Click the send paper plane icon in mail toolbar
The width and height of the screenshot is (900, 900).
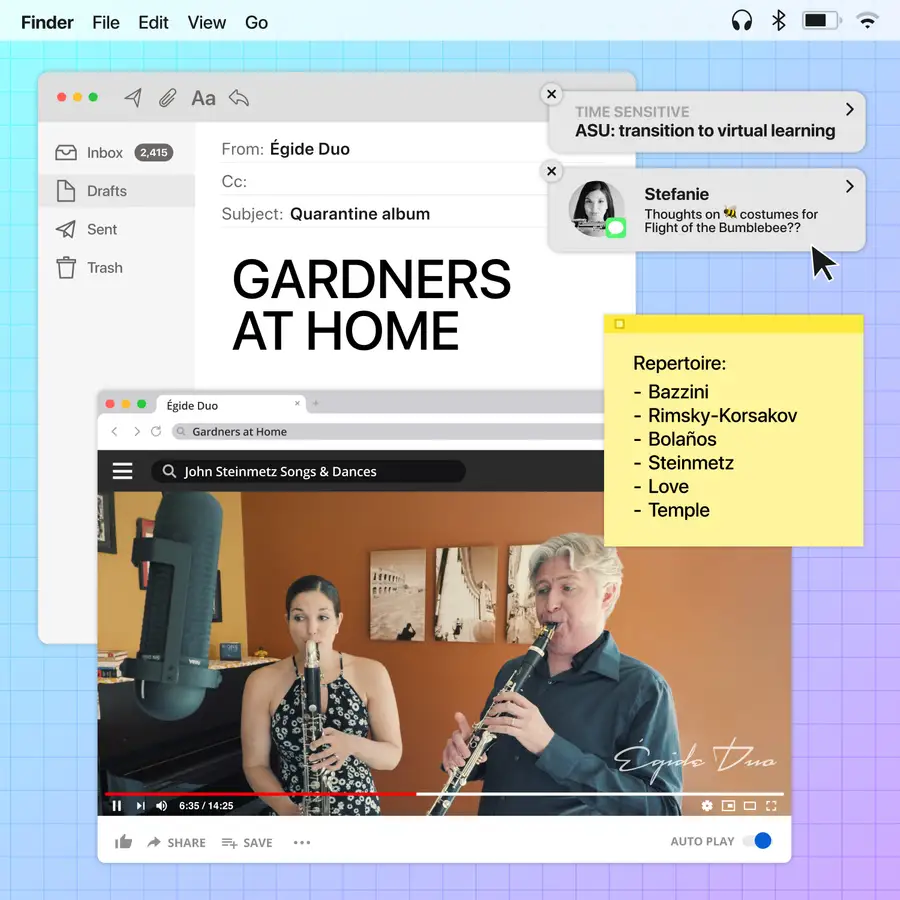[x=133, y=97]
